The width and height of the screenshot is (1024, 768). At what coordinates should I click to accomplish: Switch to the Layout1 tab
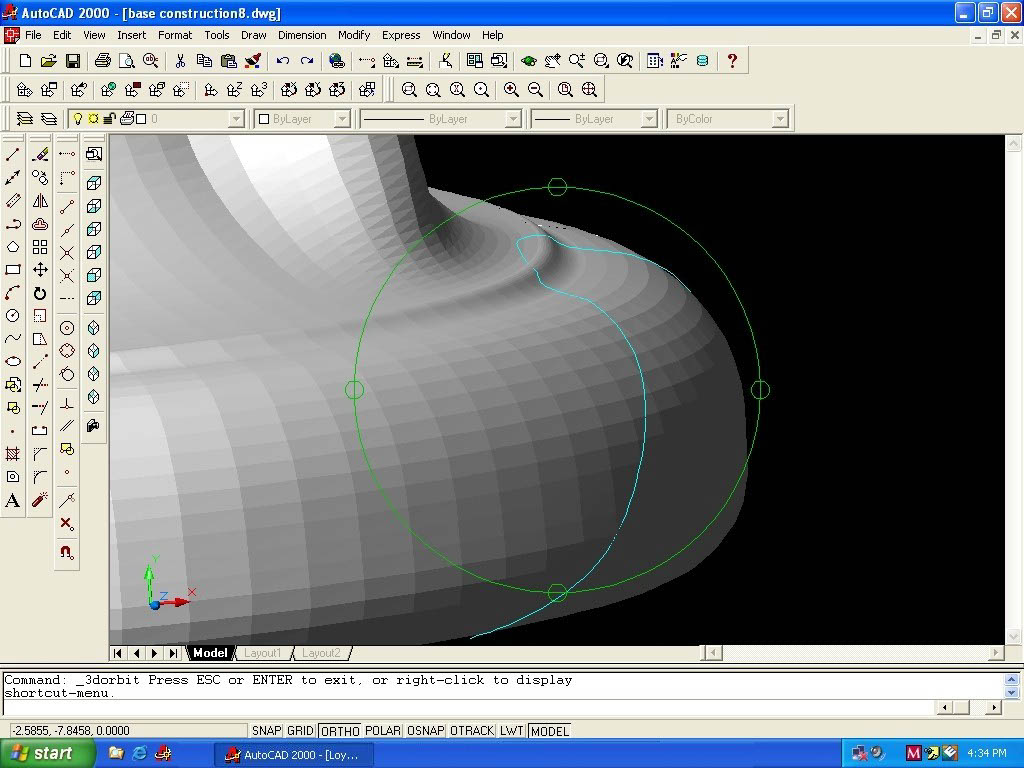click(x=263, y=653)
